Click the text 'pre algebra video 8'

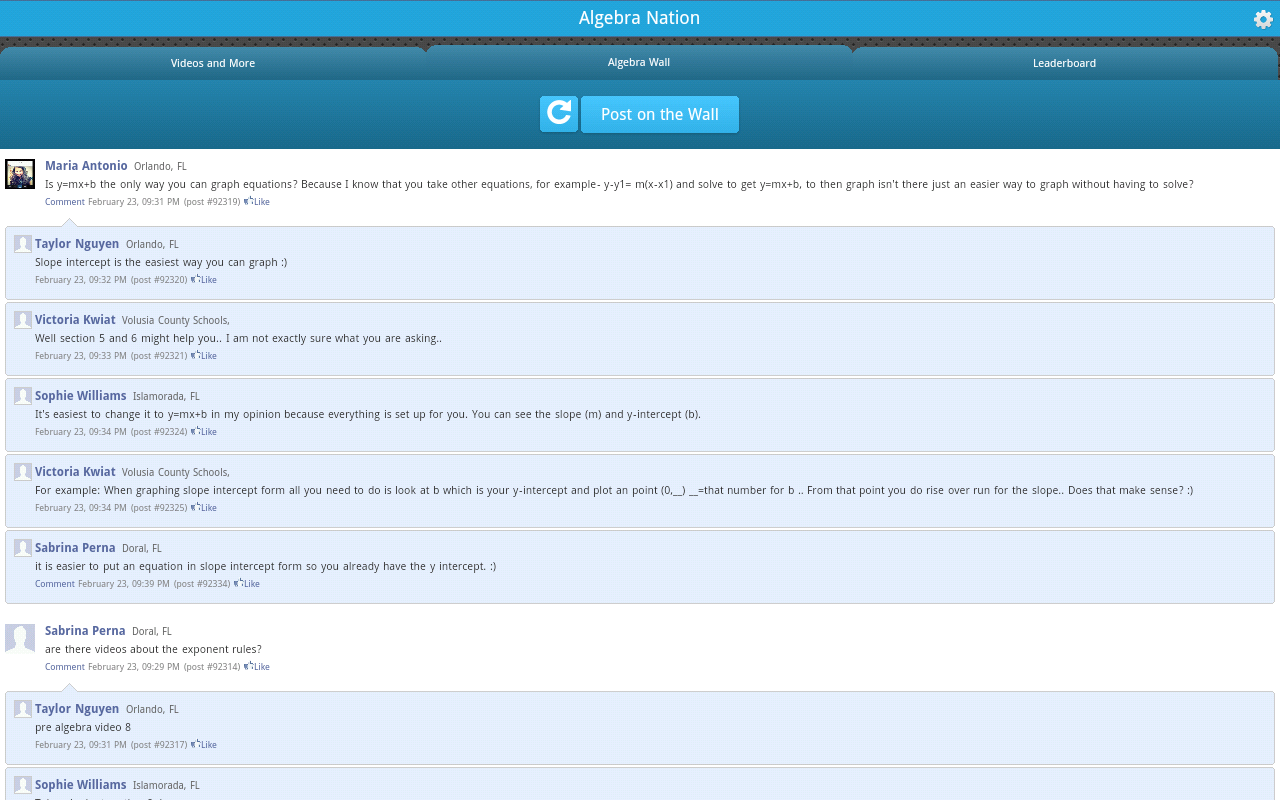point(83,728)
